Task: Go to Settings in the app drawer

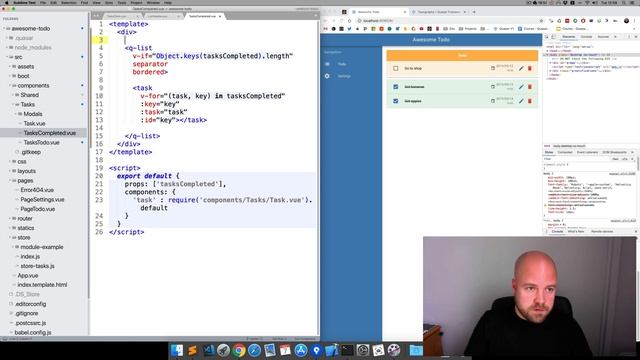Action: tap(344, 76)
